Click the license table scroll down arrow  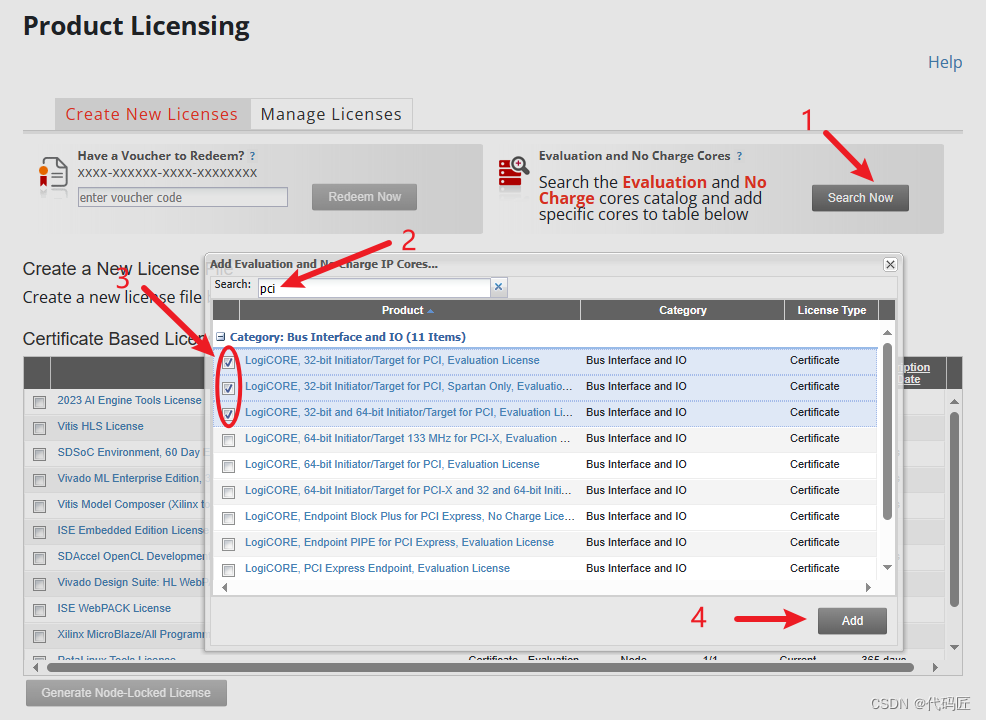pos(954,647)
